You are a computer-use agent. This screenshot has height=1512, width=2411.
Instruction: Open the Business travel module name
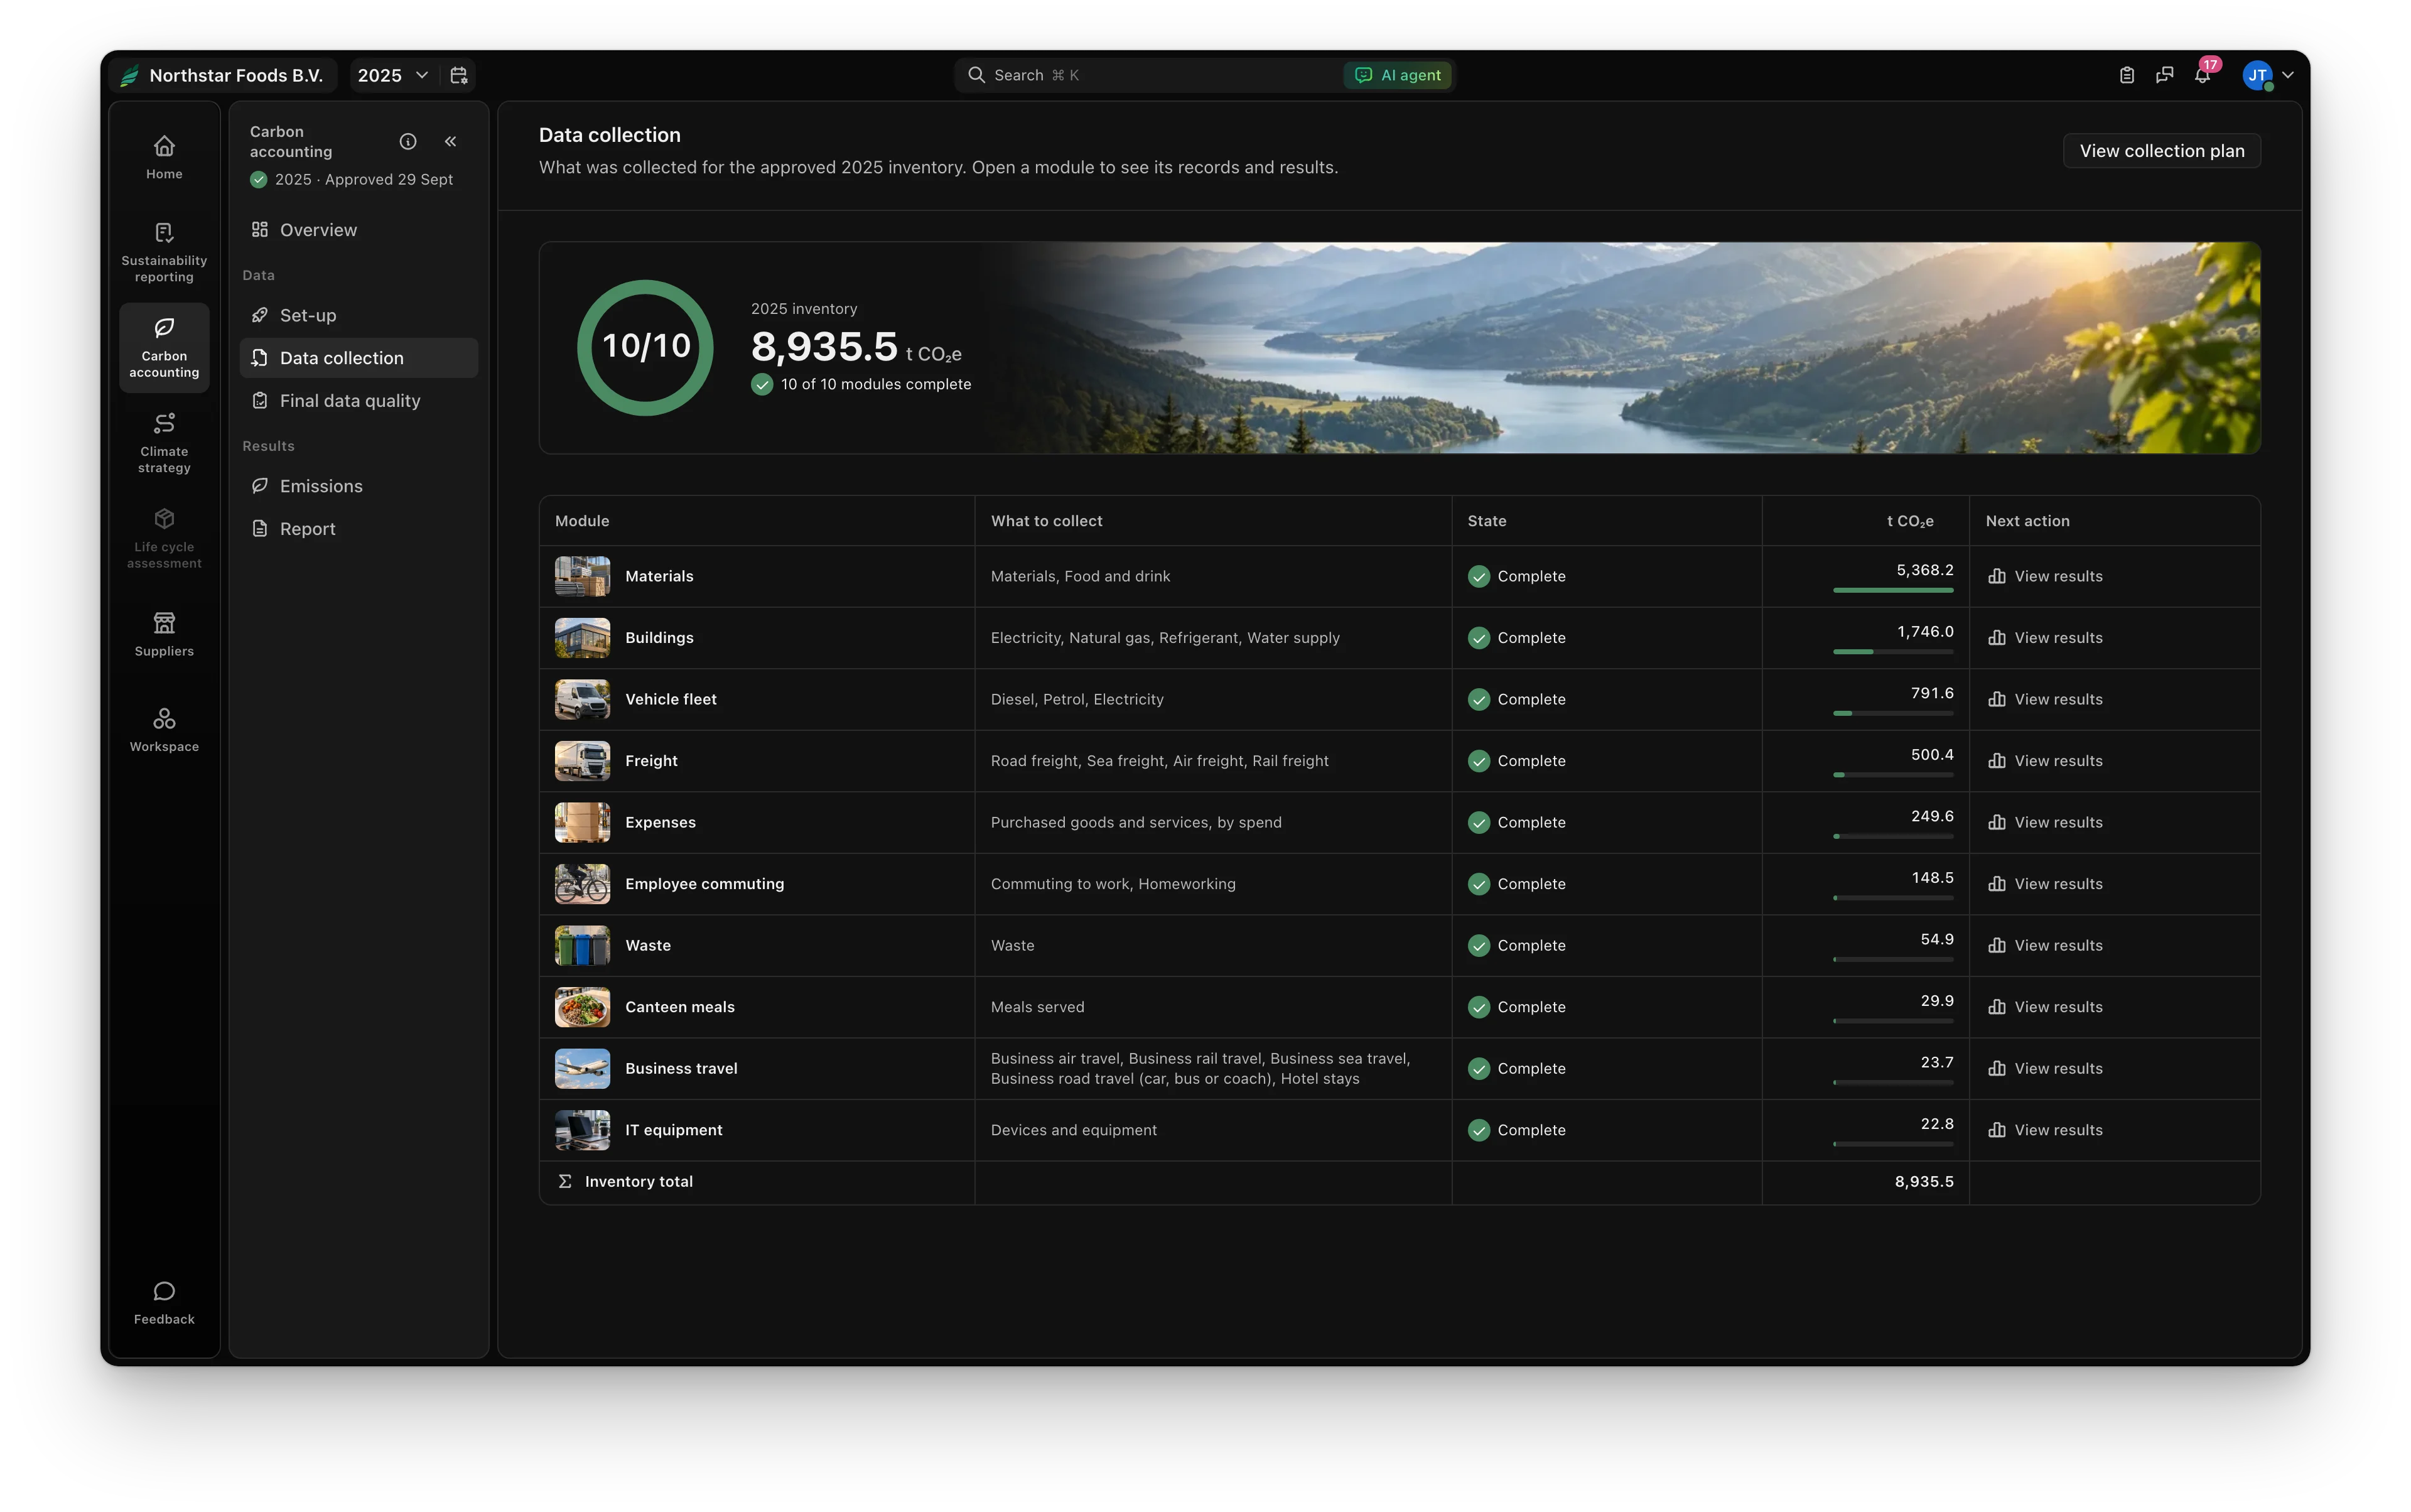681,1069
